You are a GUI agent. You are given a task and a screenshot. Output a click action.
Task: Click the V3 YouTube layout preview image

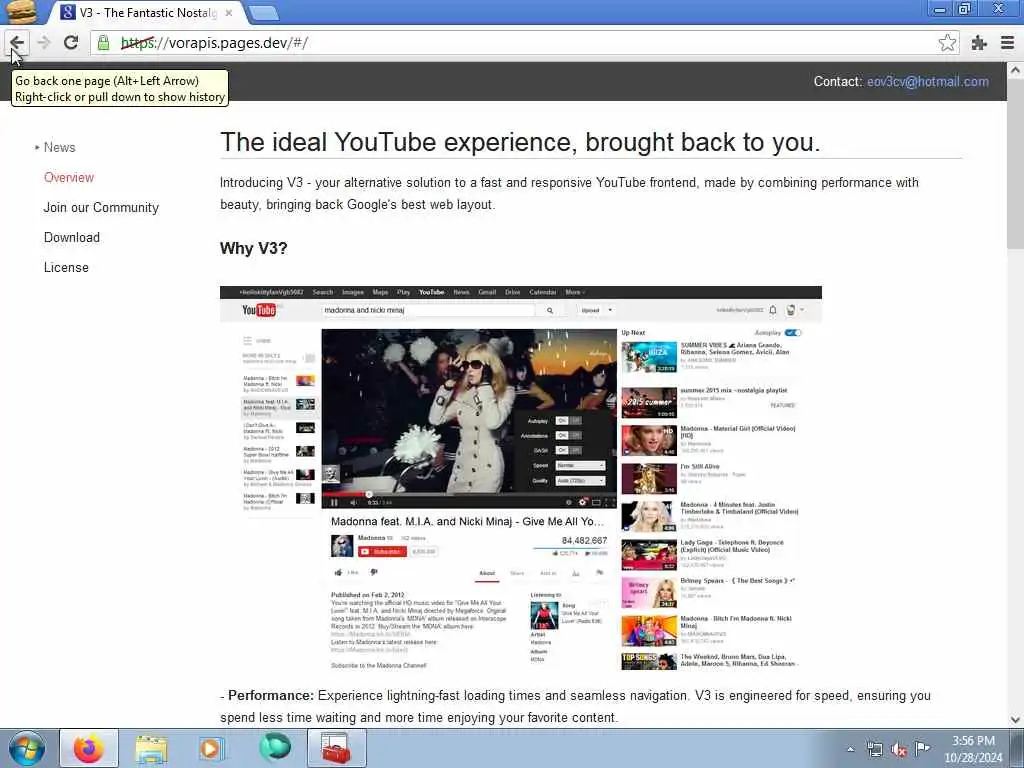[520, 479]
